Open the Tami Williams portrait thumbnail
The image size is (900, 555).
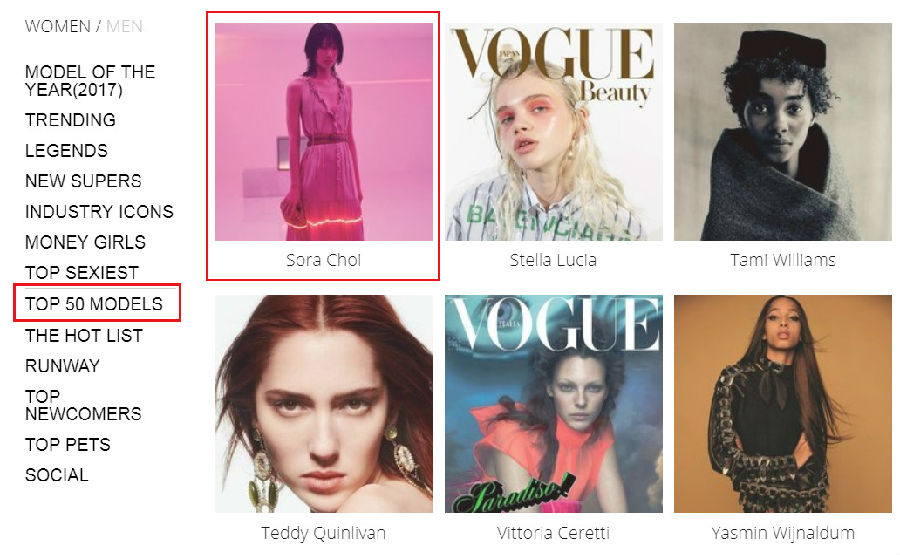(x=783, y=131)
